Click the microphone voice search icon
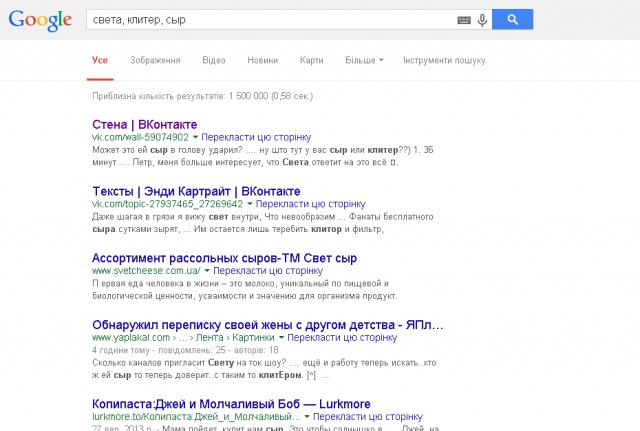Viewport: 640px width, 431px height. pos(482,20)
